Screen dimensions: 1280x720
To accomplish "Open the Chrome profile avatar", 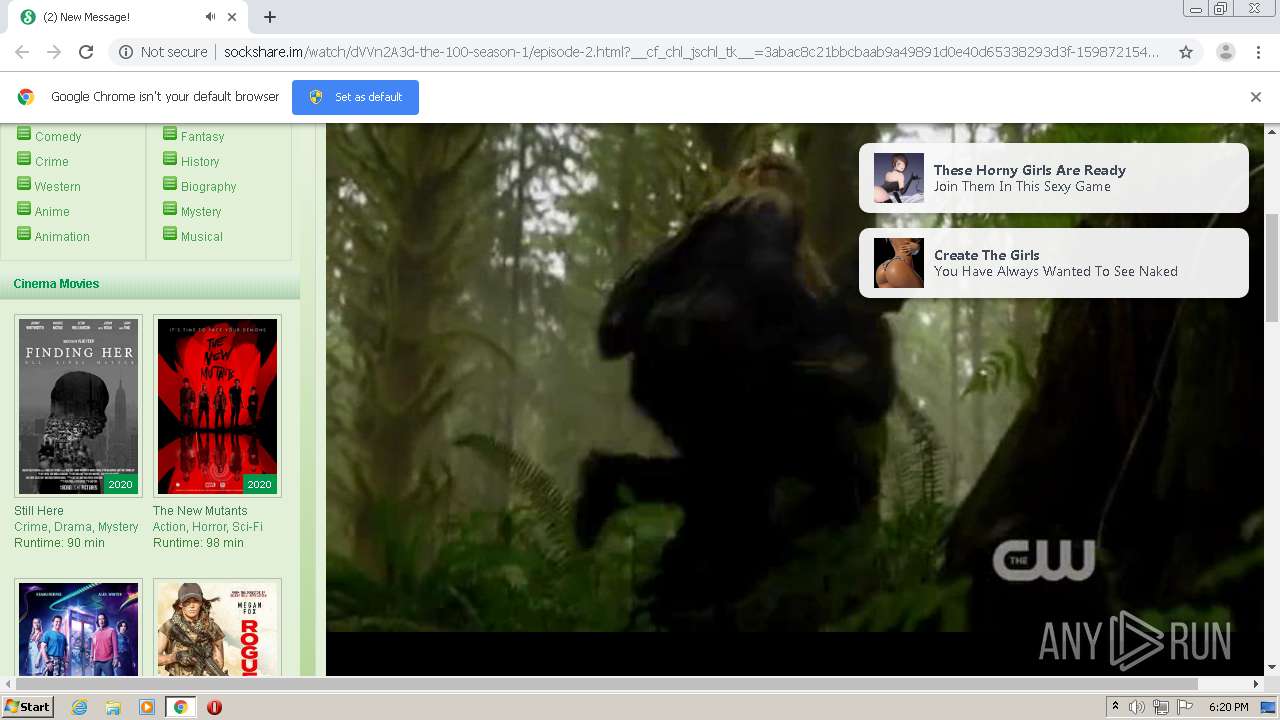I will (x=1225, y=52).
